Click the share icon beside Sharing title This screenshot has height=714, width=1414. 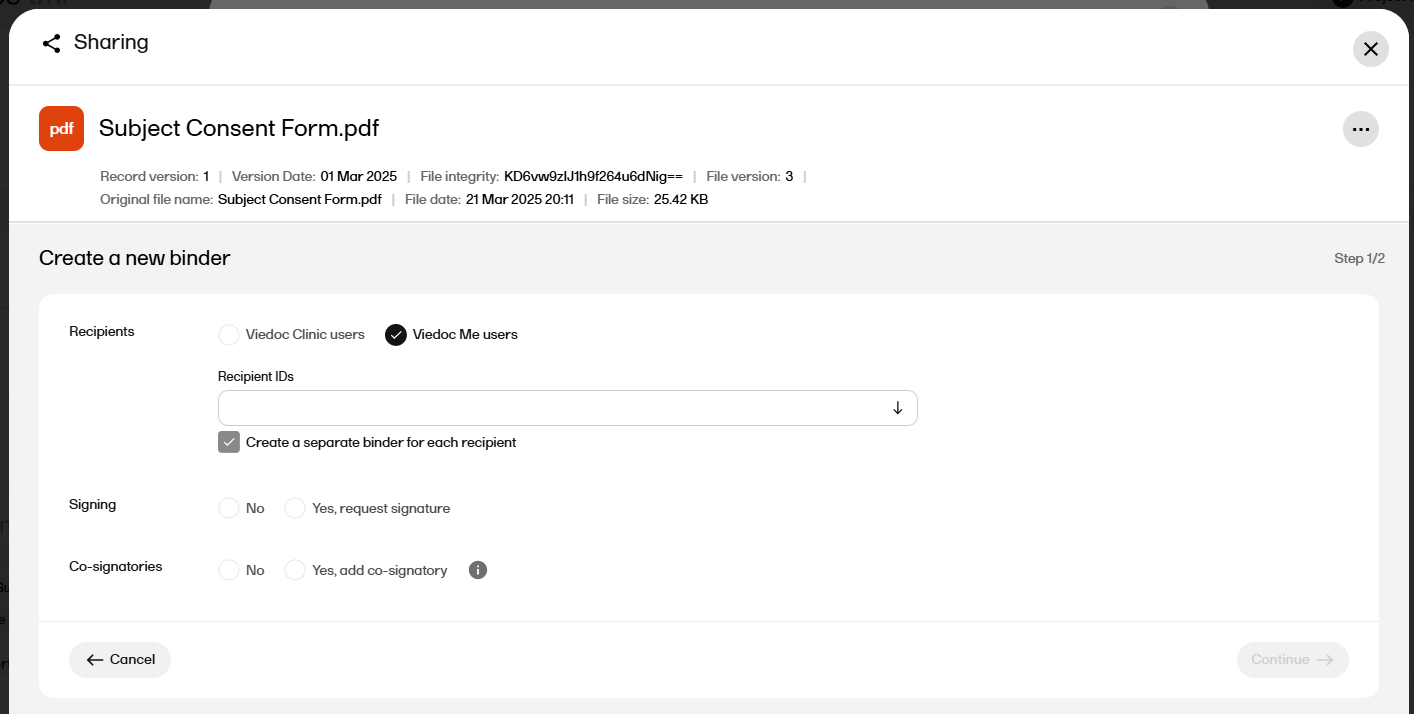pos(51,43)
